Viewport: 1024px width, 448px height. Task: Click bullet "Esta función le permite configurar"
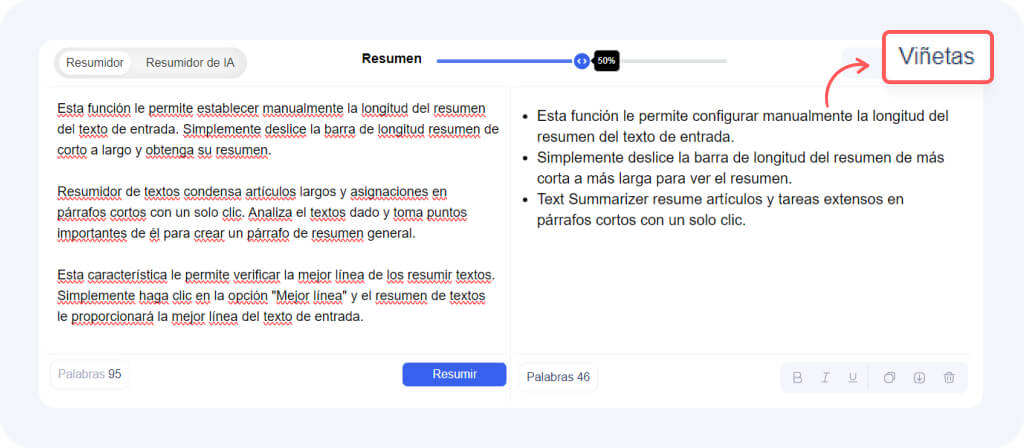click(x=743, y=127)
